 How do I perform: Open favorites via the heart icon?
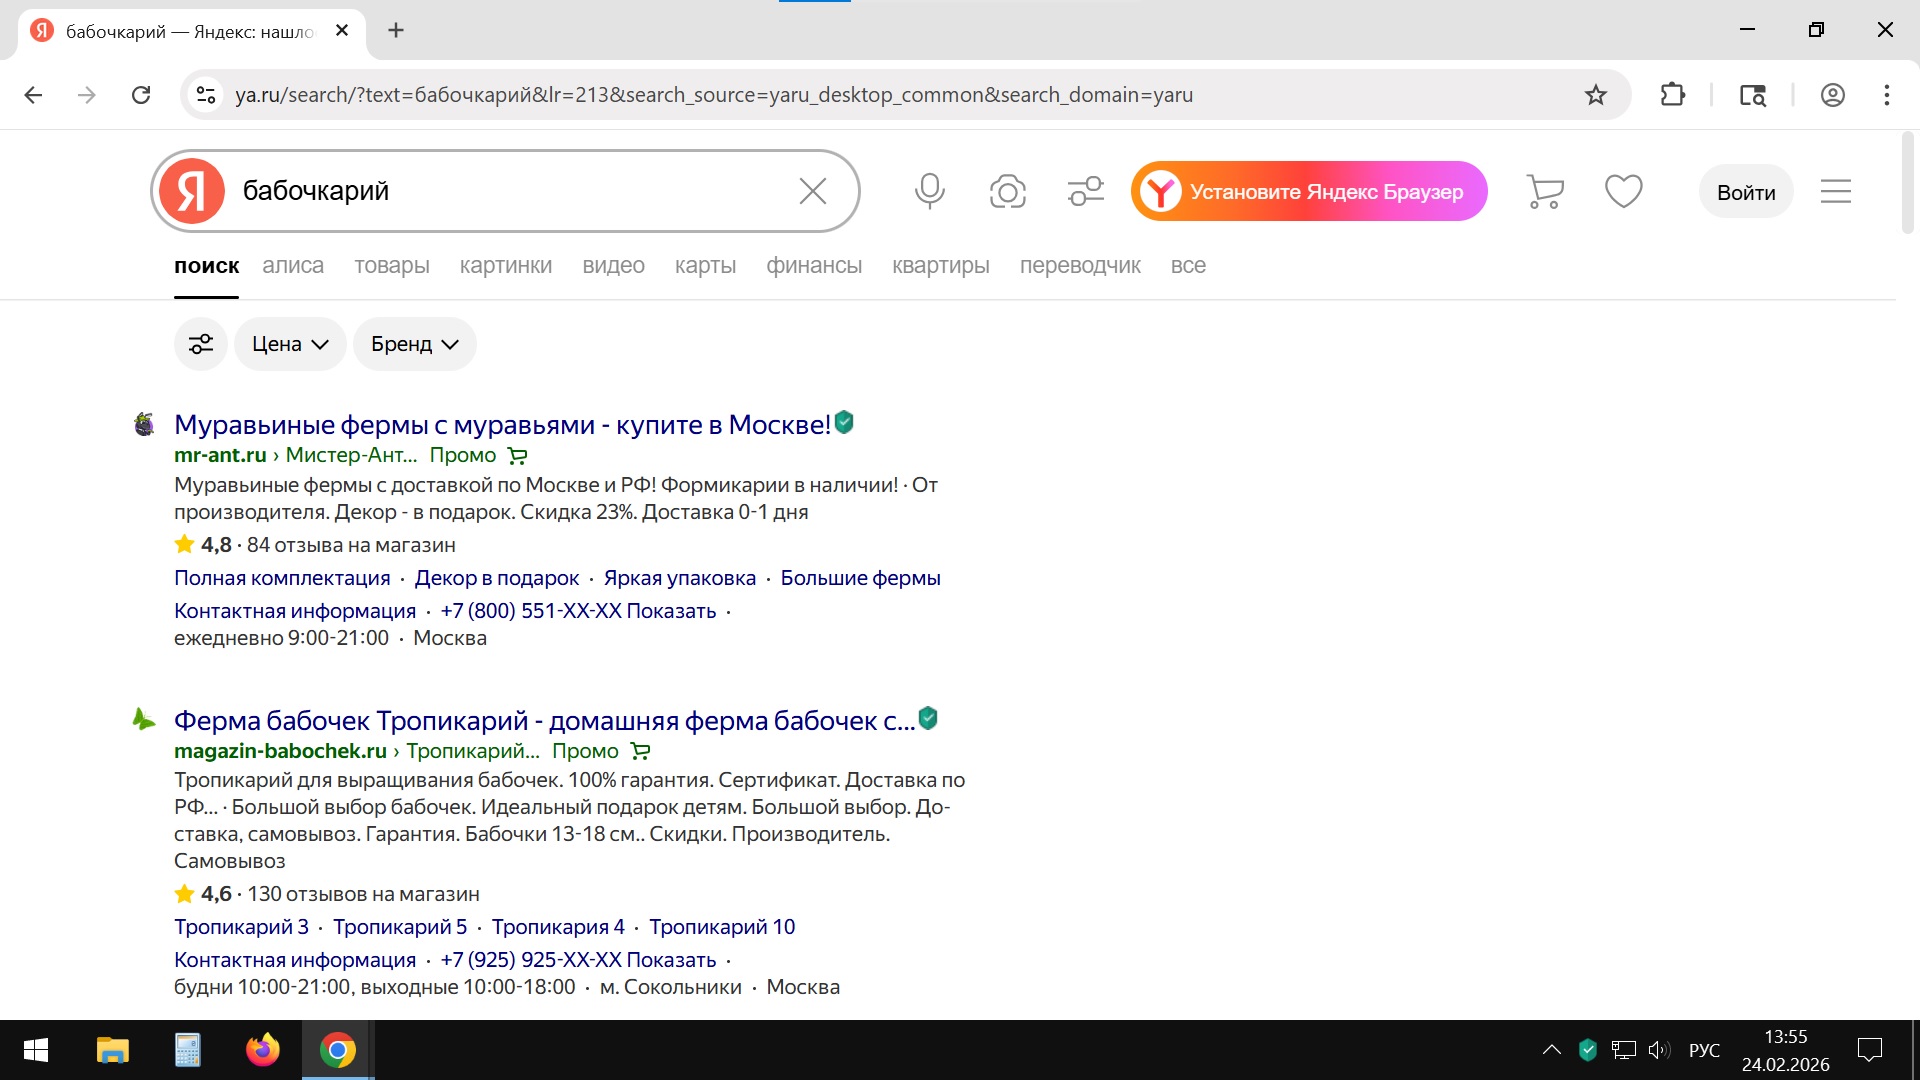(1623, 191)
